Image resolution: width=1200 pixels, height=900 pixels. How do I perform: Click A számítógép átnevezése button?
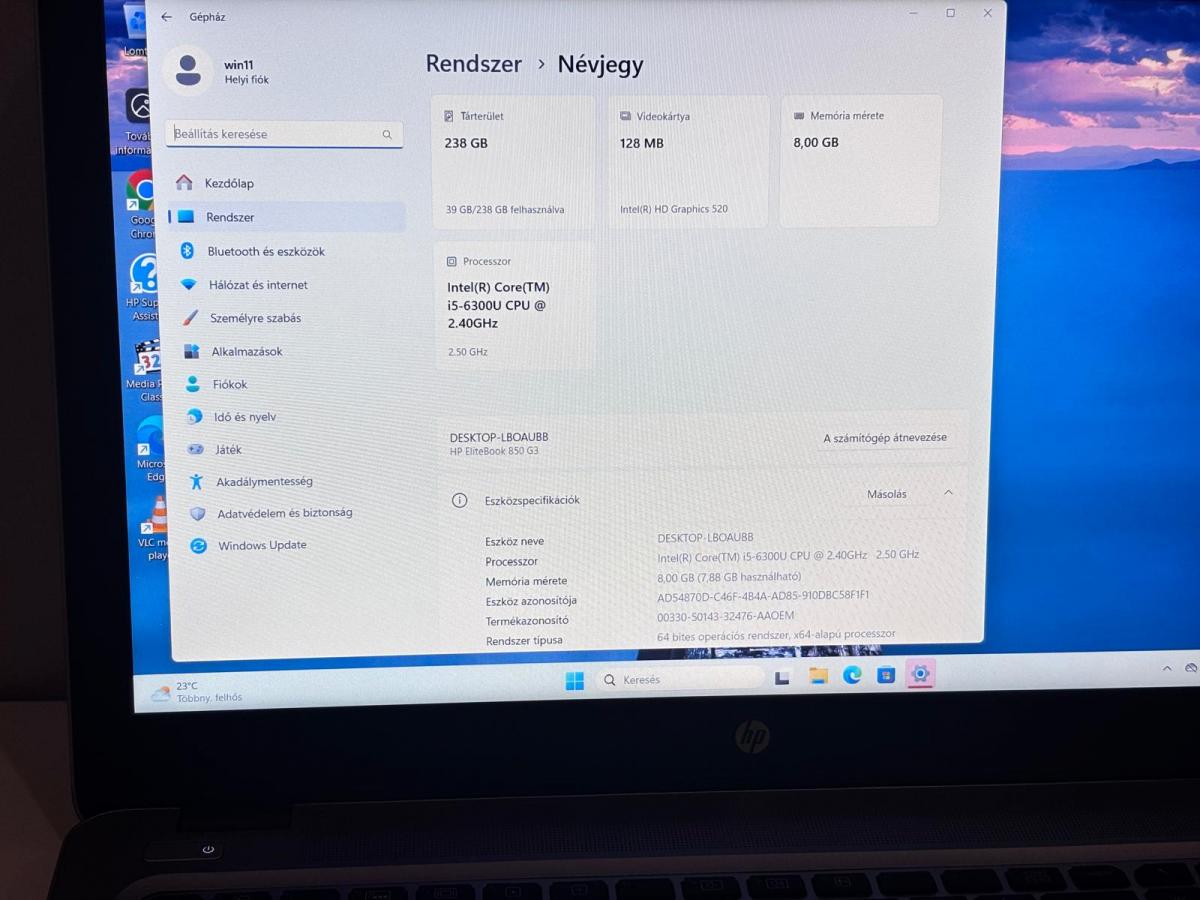click(x=885, y=438)
